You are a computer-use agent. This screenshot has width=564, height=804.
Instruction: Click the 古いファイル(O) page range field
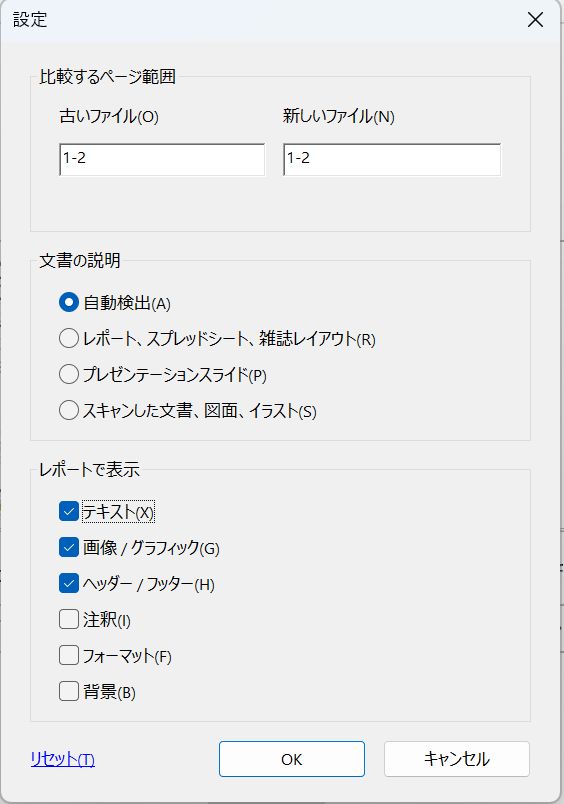coord(162,159)
